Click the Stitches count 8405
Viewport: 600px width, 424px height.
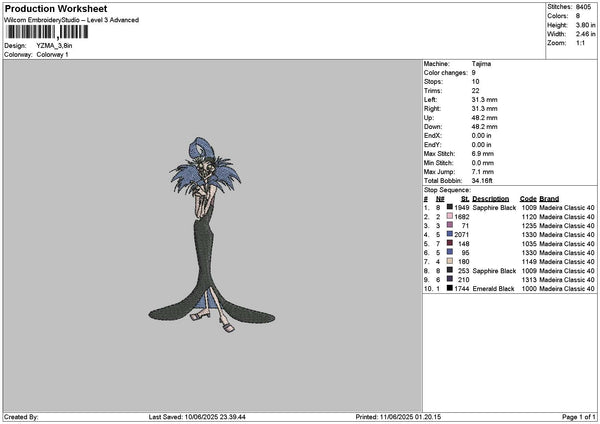coord(585,8)
